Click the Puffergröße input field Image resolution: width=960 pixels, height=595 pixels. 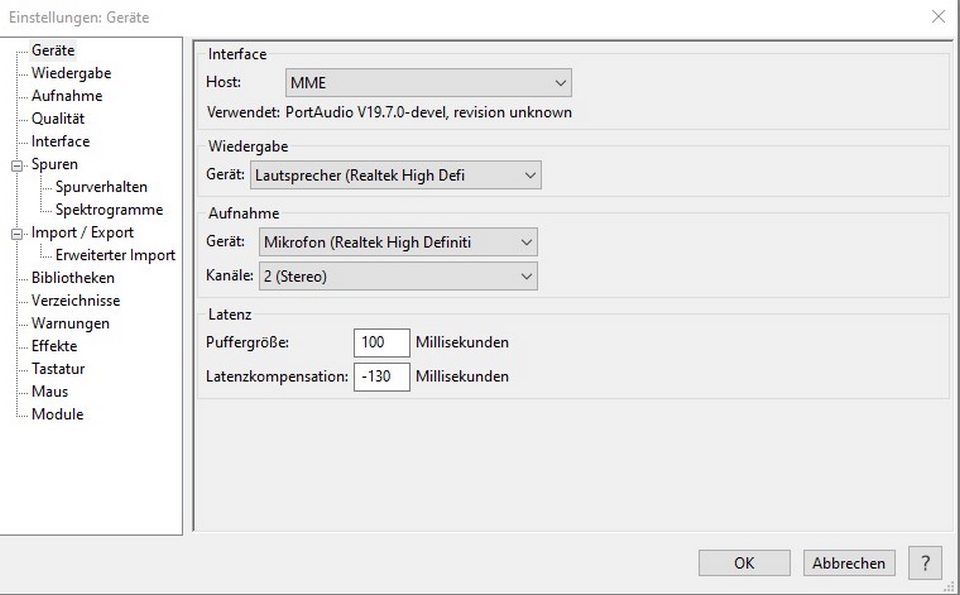(381, 343)
